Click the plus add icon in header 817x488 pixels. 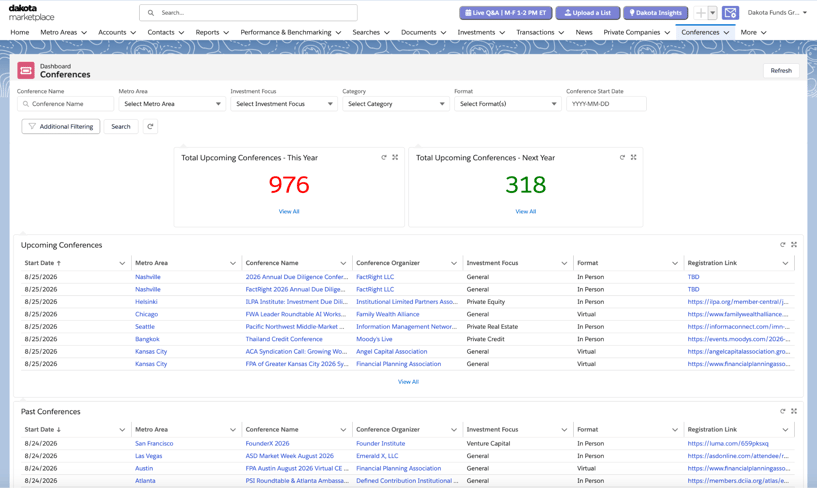tap(701, 13)
